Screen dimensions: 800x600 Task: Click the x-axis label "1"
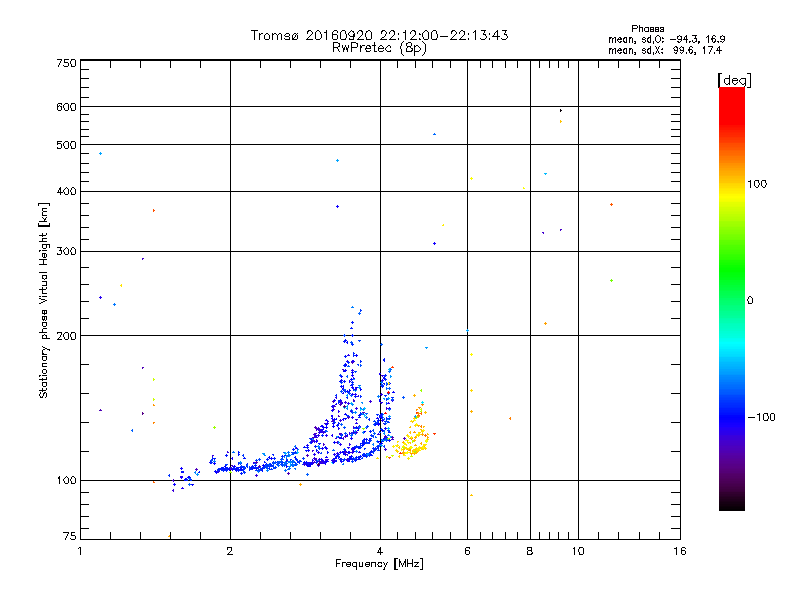pyautogui.click(x=80, y=552)
